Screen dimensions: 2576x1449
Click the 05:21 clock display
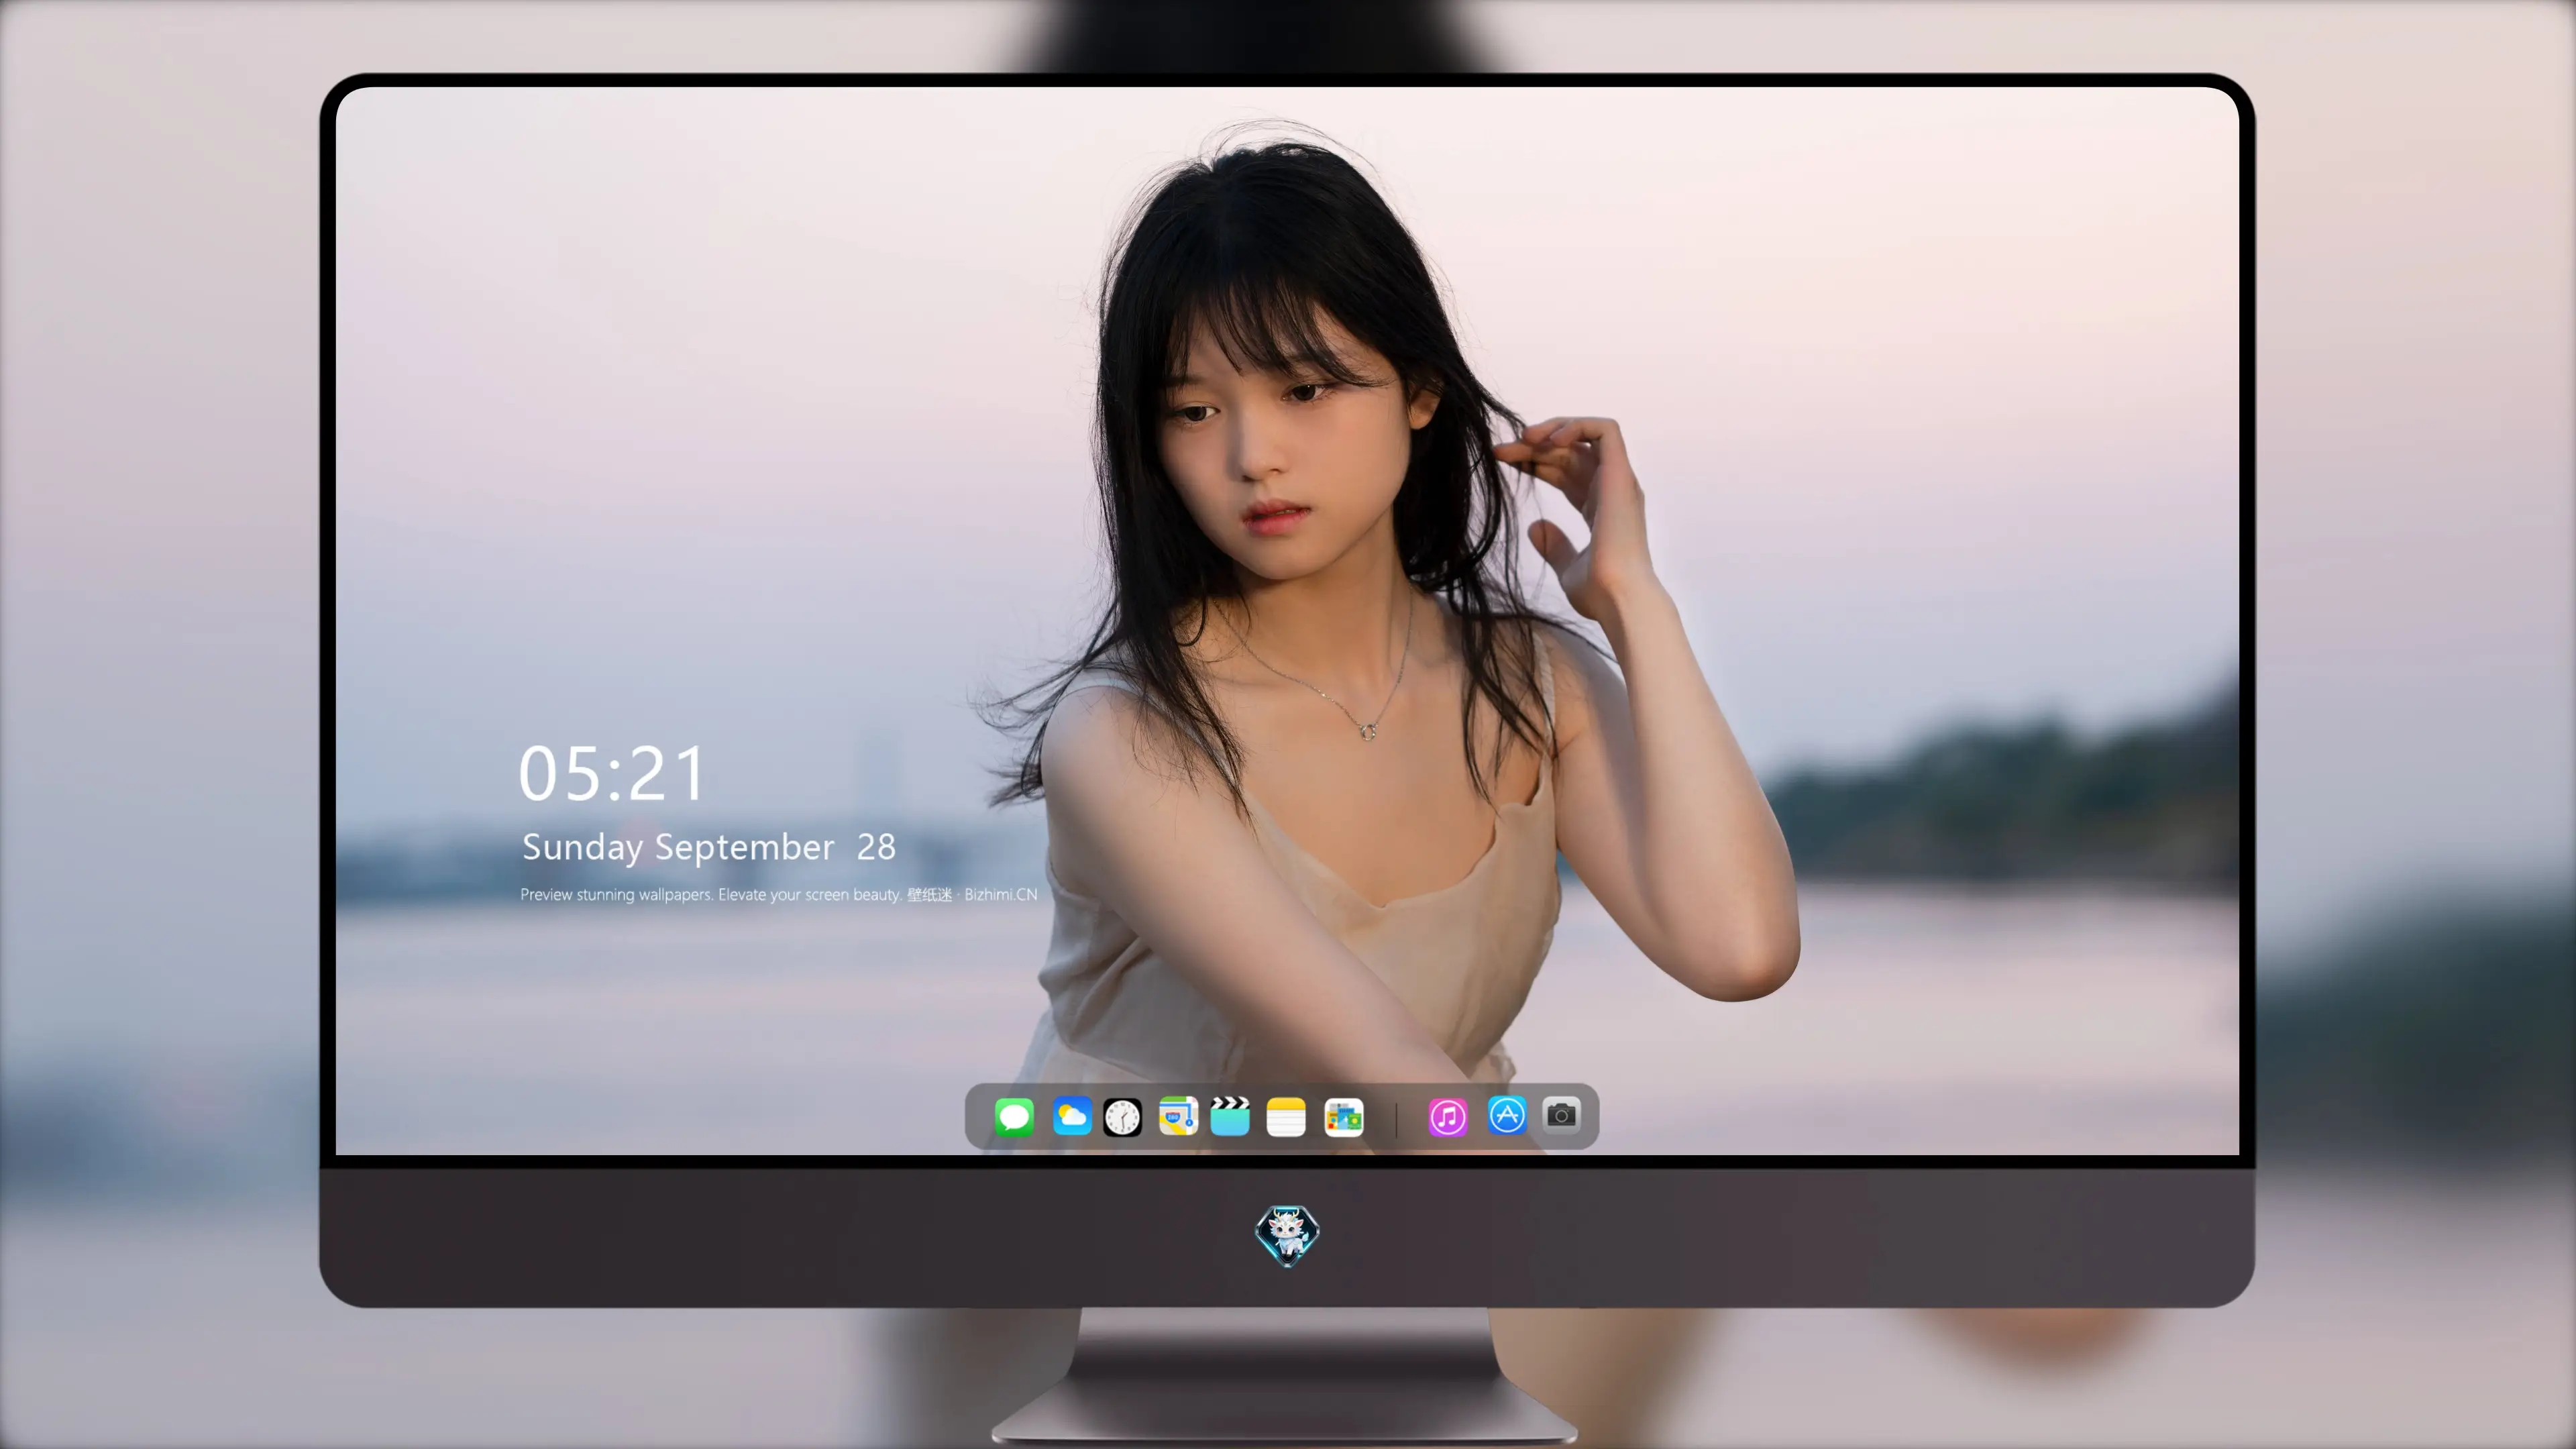[x=612, y=774]
